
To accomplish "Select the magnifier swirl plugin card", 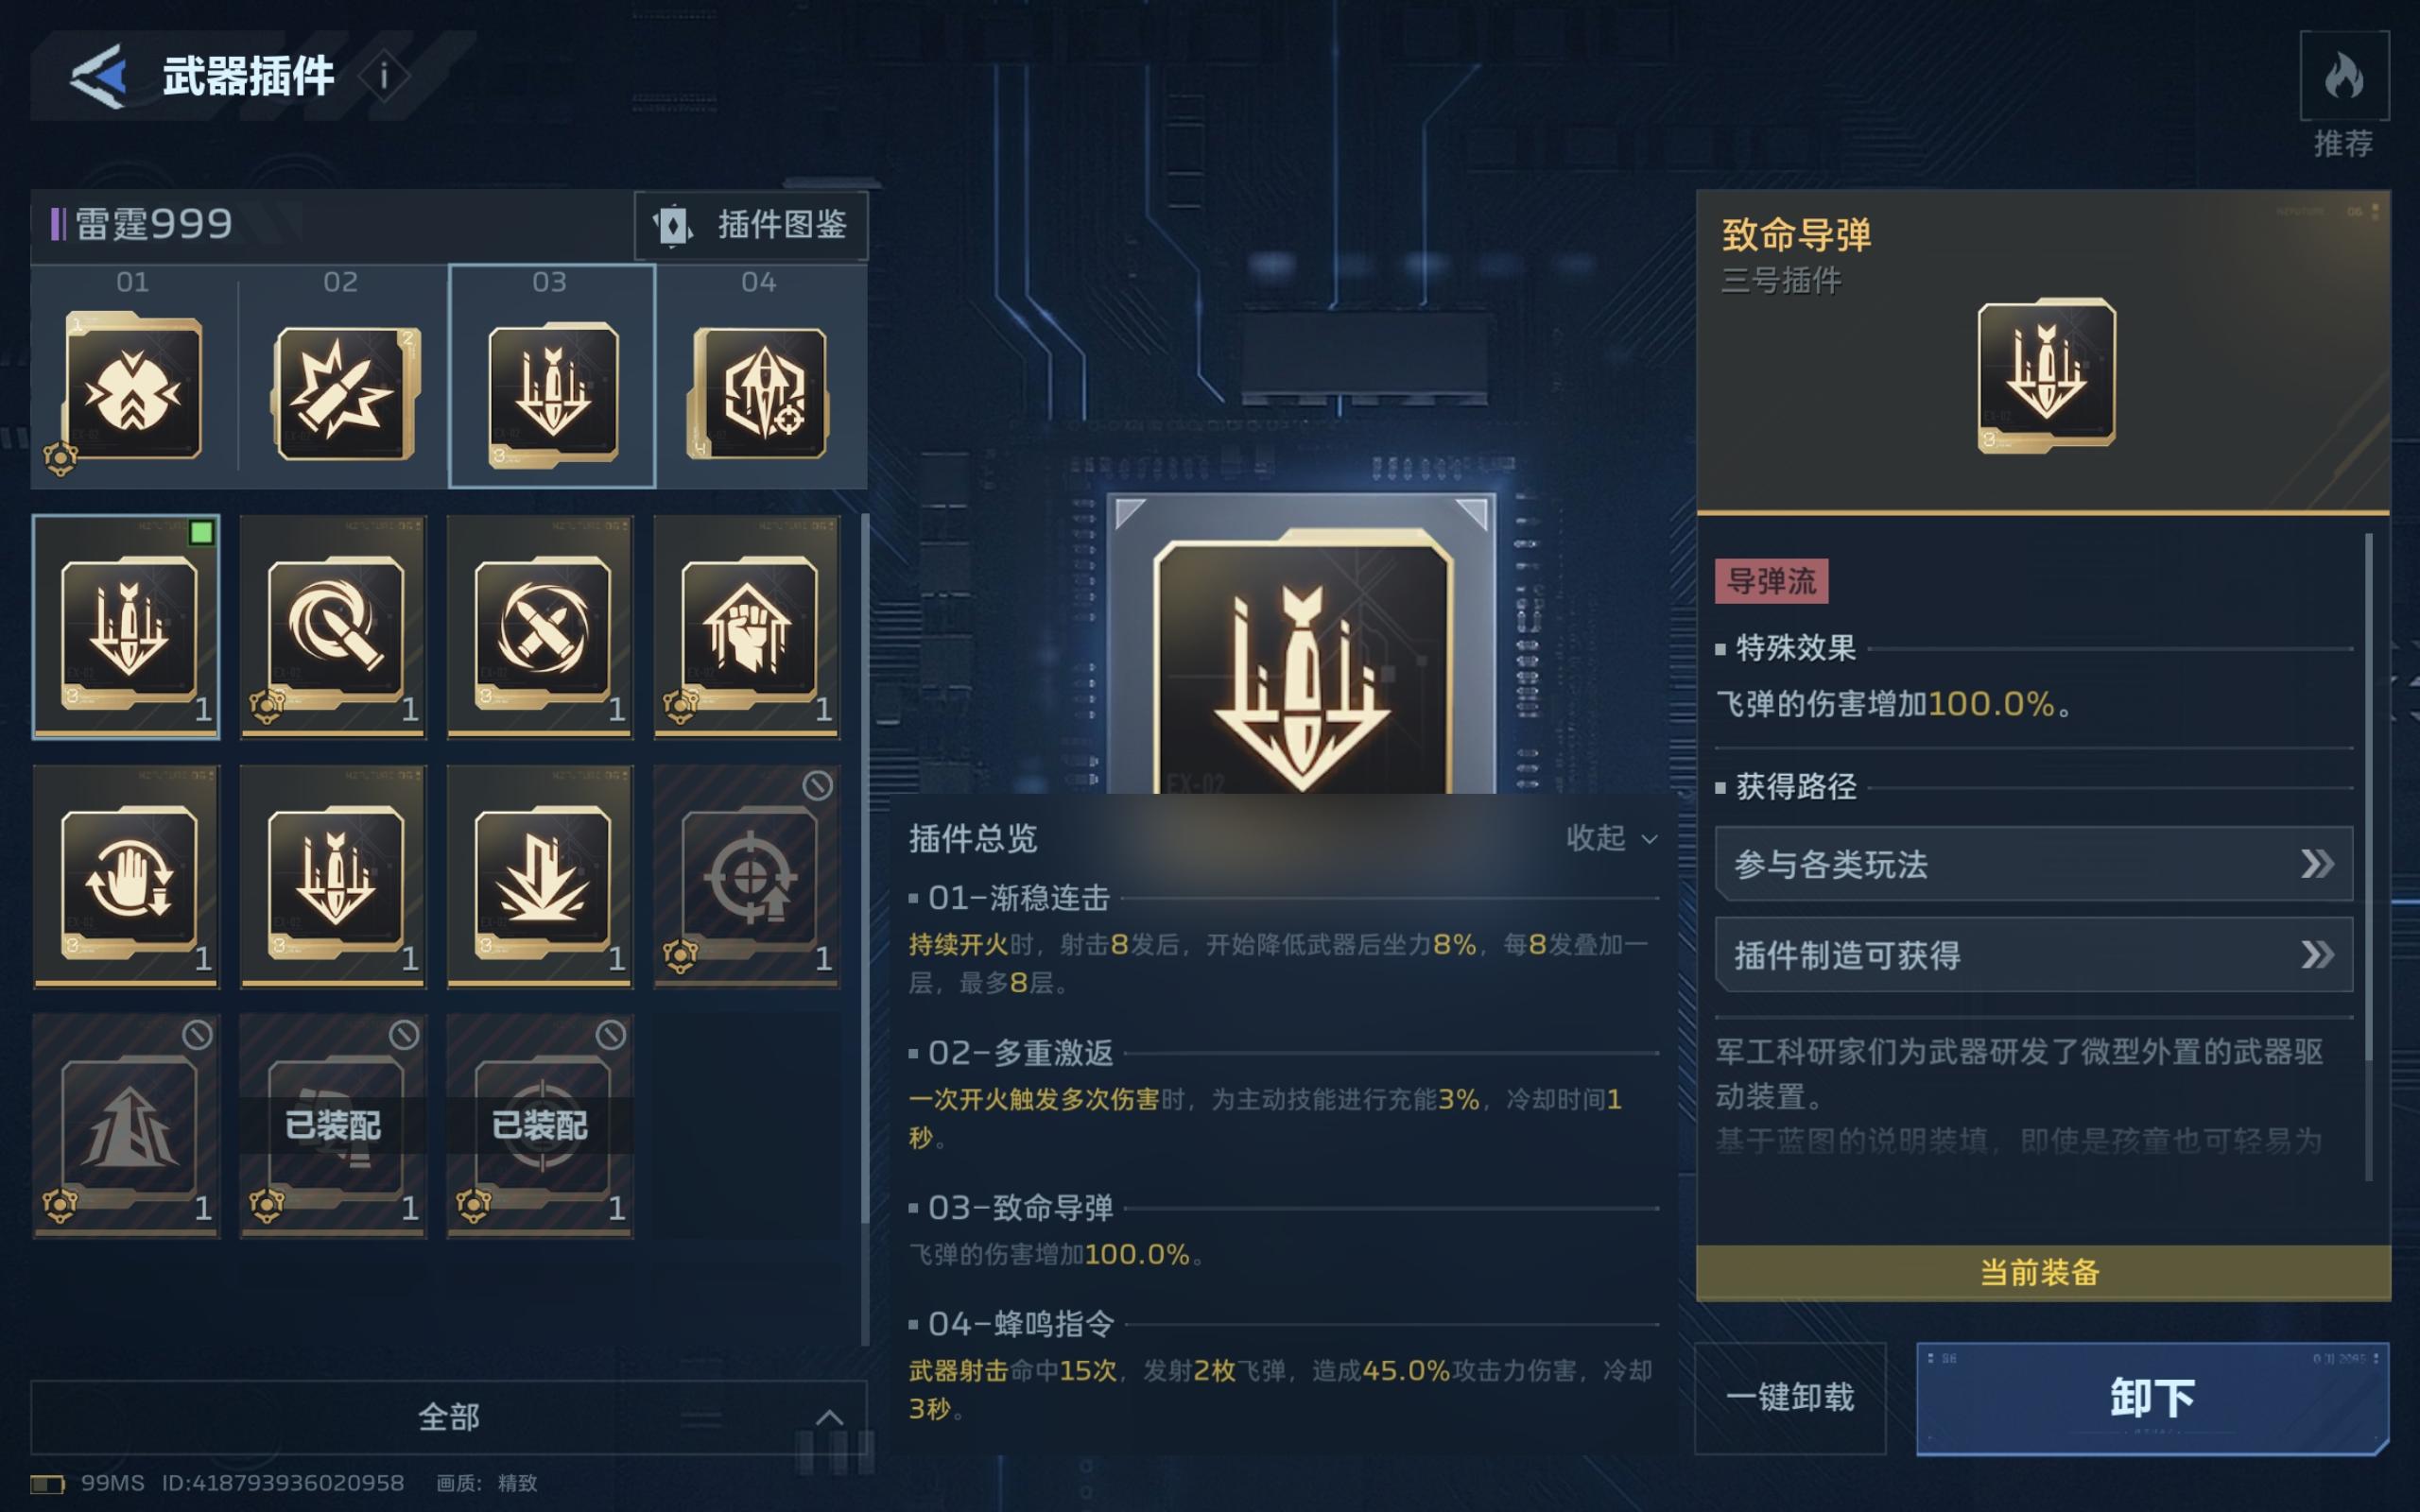I will (334, 628).
